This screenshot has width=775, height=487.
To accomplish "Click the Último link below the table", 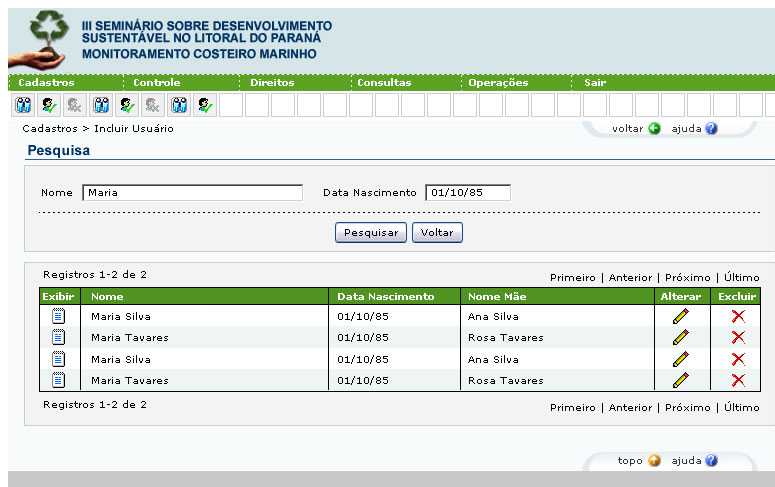I will [741, 408].
